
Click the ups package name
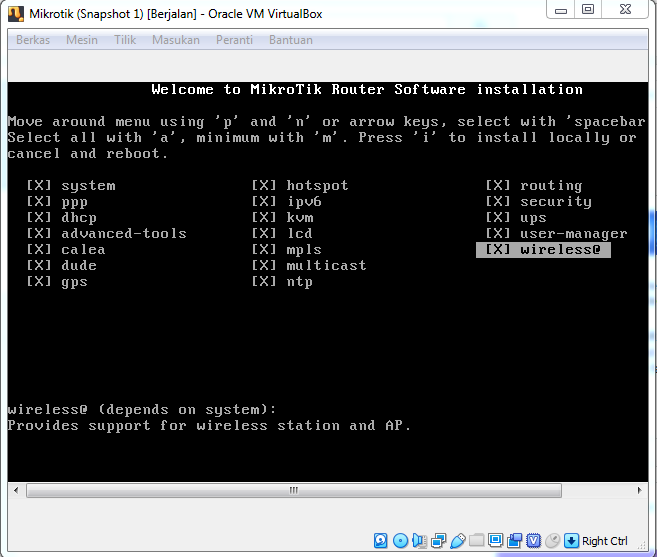533,218
